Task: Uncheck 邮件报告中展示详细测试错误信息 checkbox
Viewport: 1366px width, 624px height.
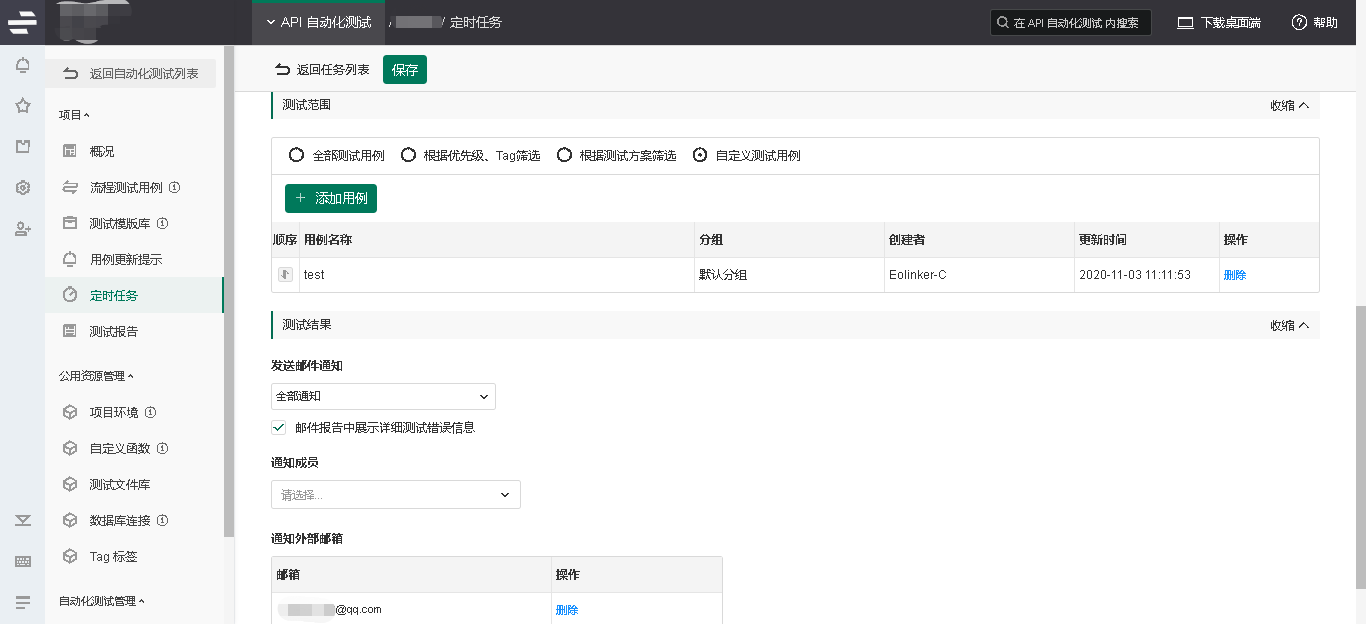Action: click(279, 427)
